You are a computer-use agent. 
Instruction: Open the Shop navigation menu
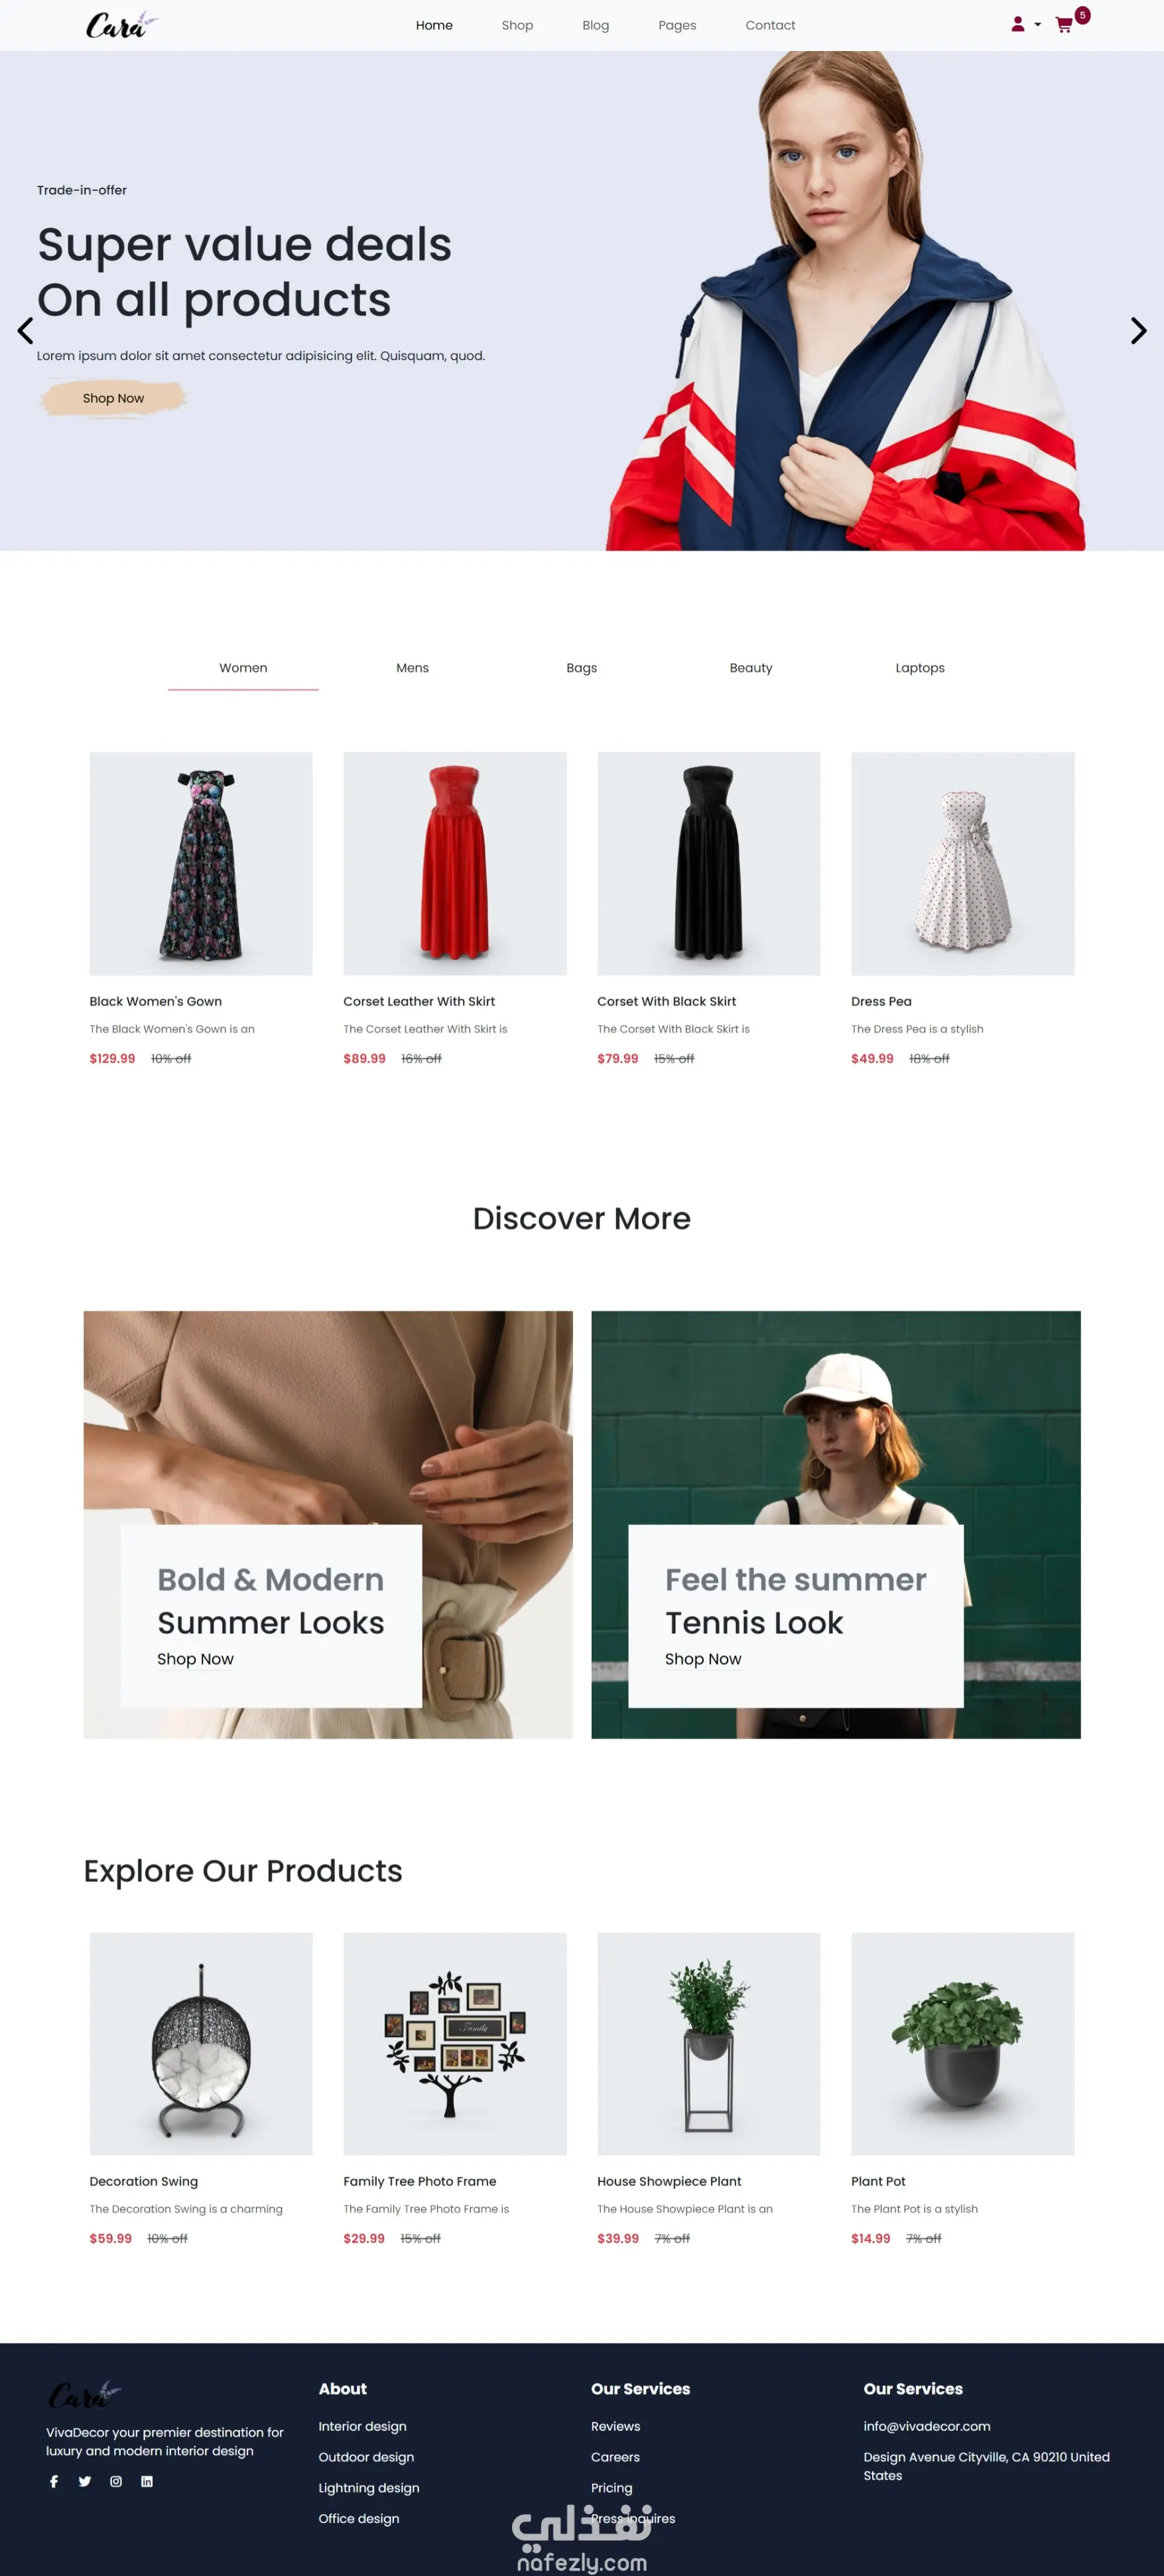coord(517,25)
